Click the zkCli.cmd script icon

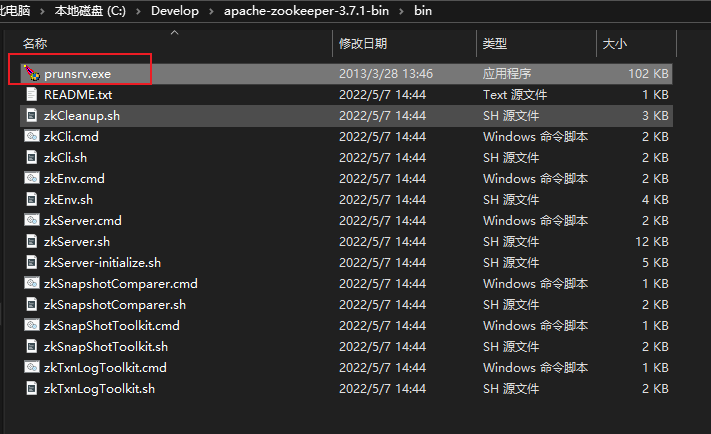click(x=32, y=136)
